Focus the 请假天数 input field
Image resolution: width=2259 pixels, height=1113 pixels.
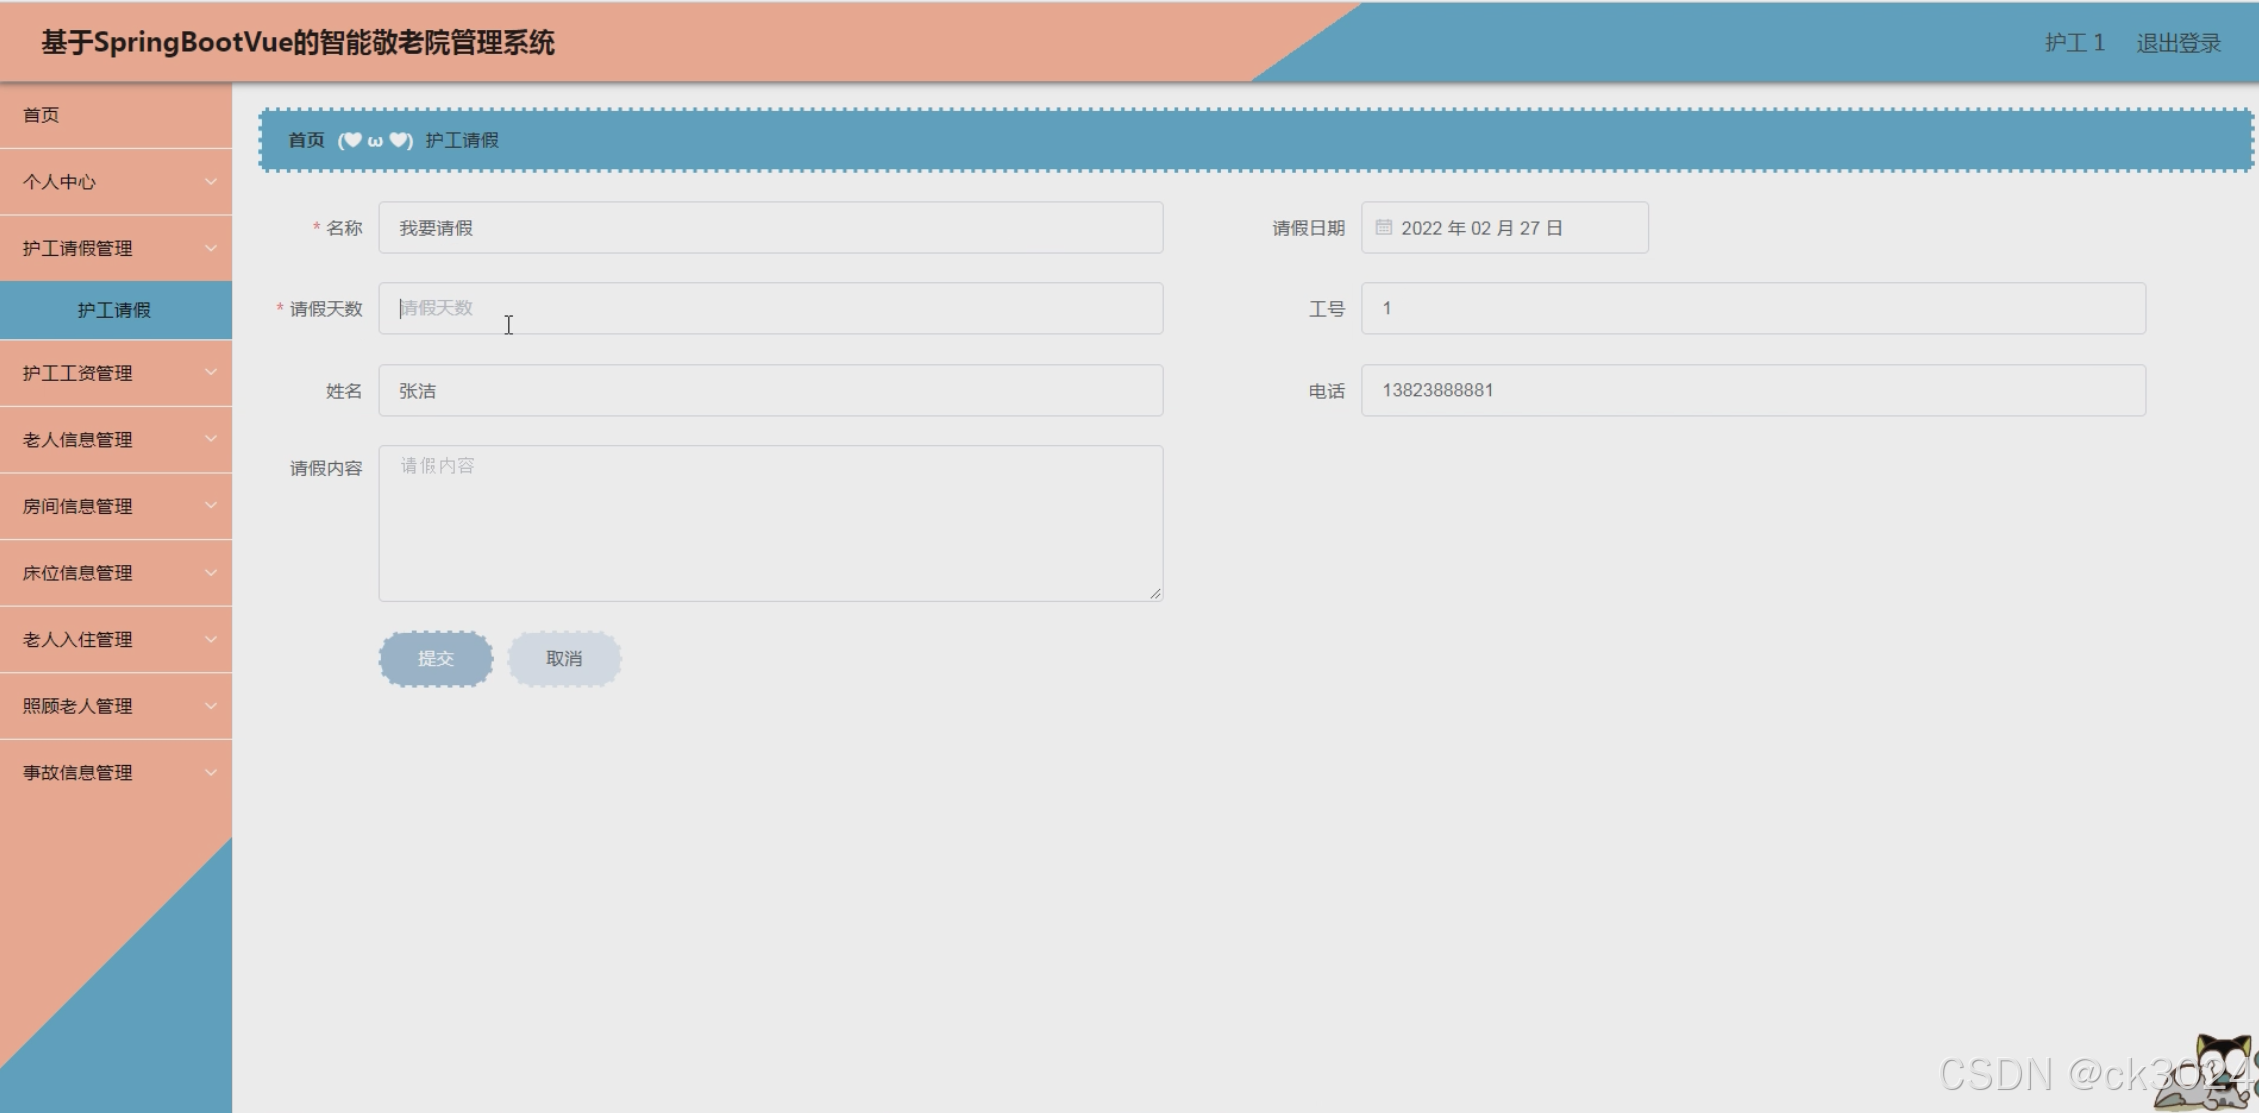click(770, 308)
